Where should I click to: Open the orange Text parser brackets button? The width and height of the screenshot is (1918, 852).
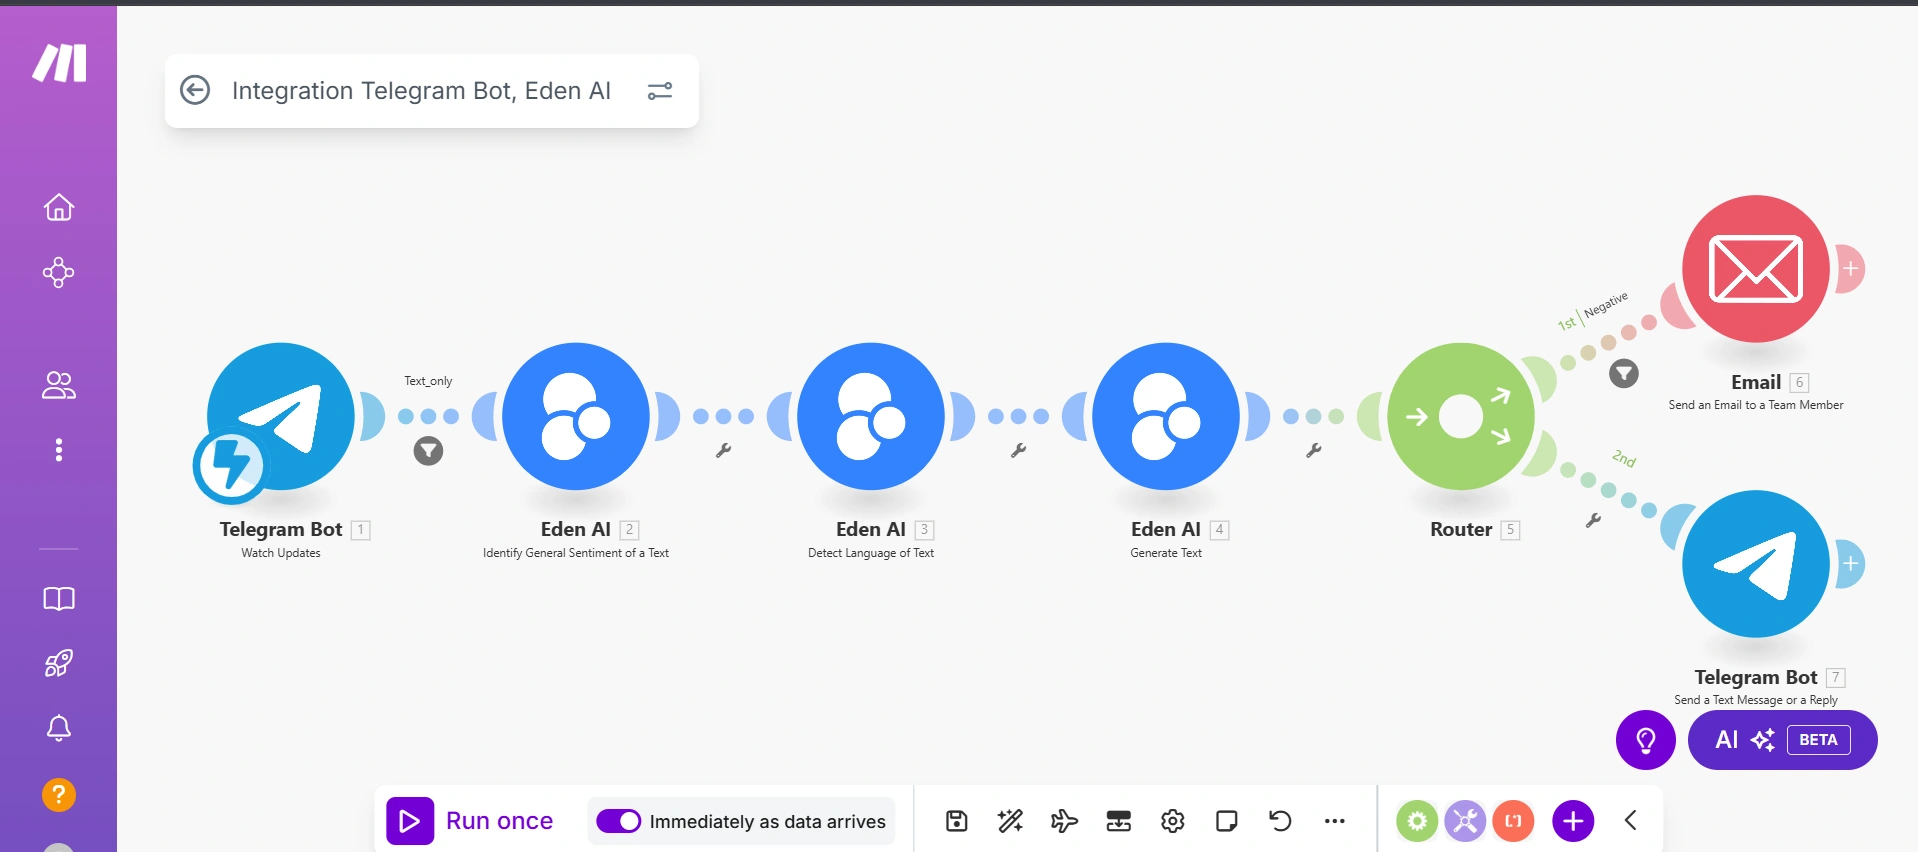[1513, 821]
